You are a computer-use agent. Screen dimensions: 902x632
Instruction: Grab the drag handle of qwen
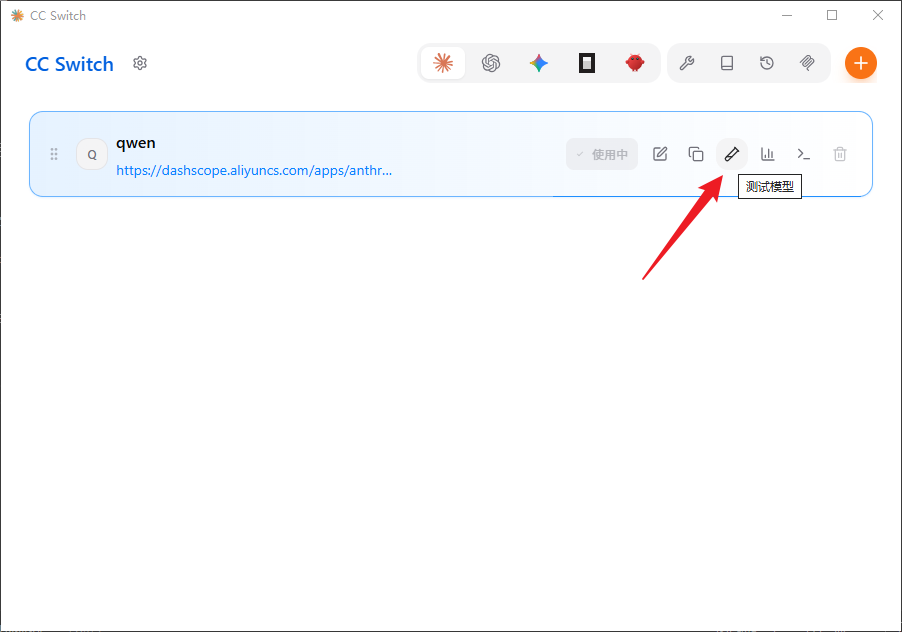point(54,154)
